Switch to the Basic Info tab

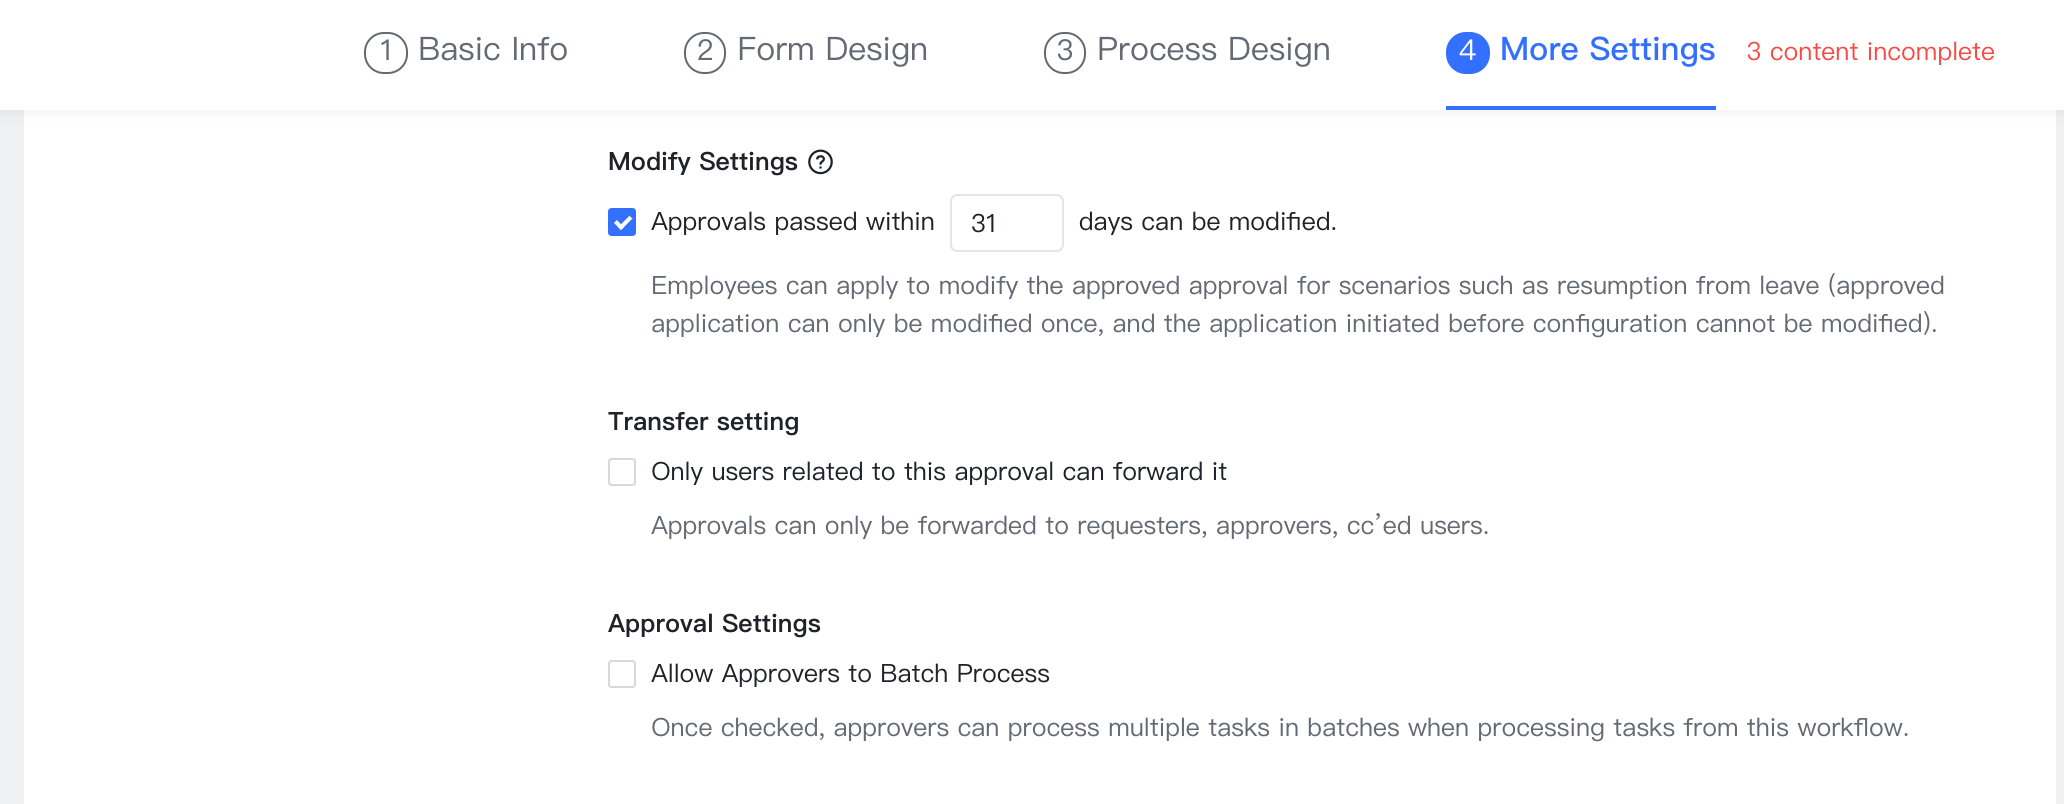(x=493, y=49)
